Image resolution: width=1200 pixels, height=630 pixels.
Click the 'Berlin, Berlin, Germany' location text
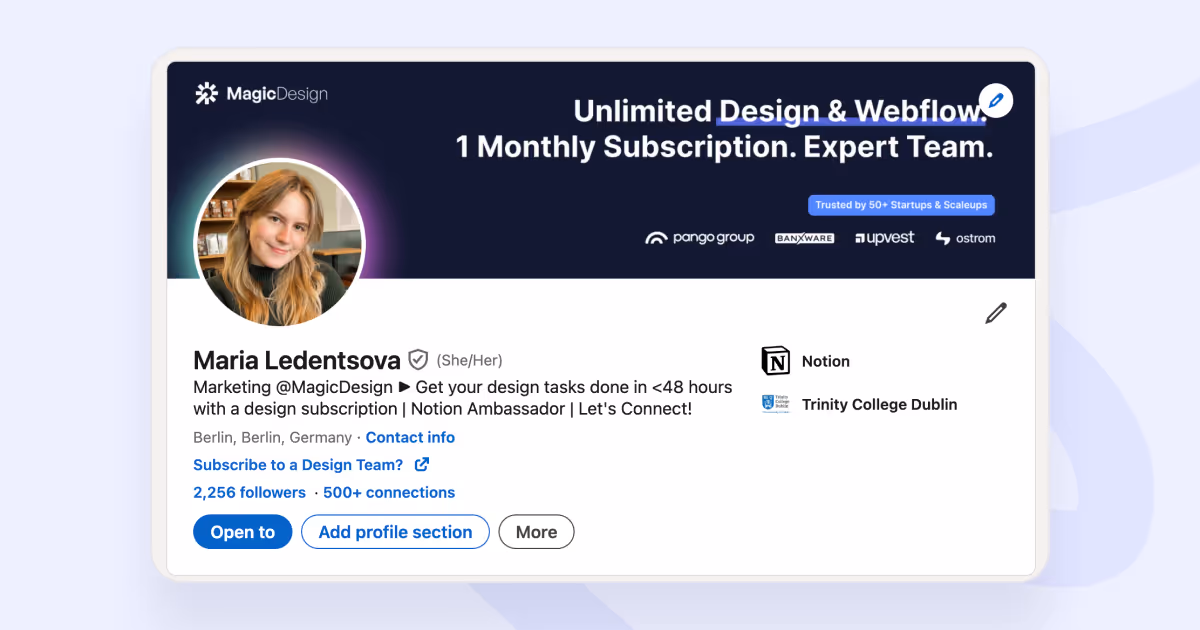point(272,437)
